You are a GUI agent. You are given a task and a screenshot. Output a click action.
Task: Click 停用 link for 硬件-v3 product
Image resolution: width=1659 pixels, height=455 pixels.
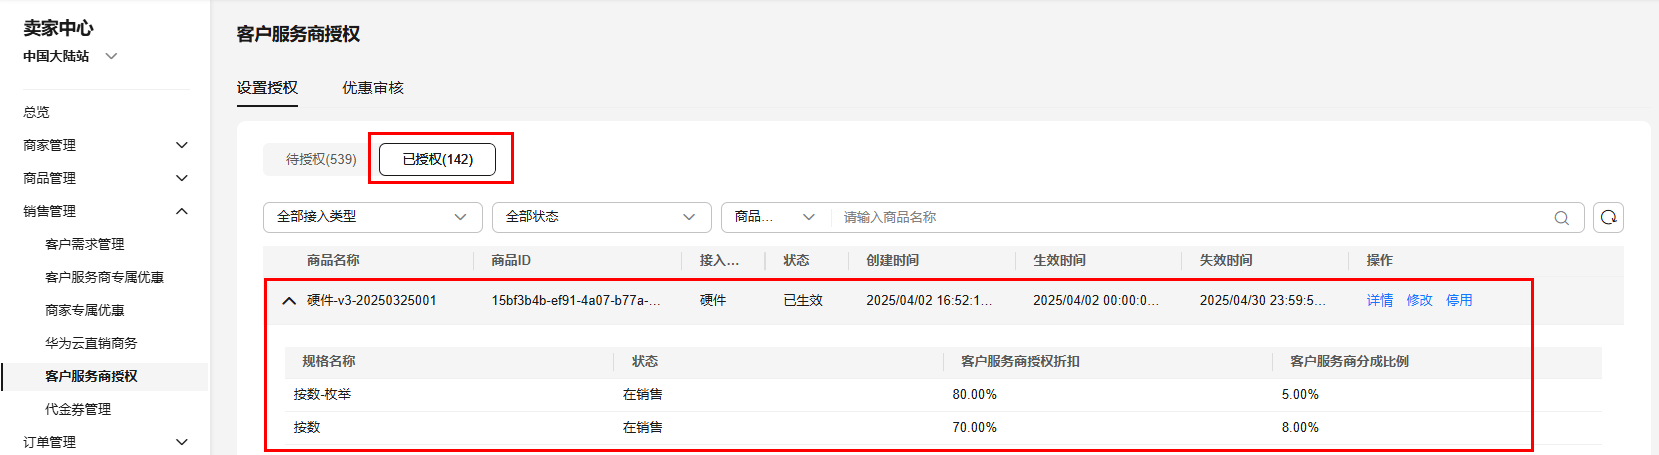(x=1459, y=300)
